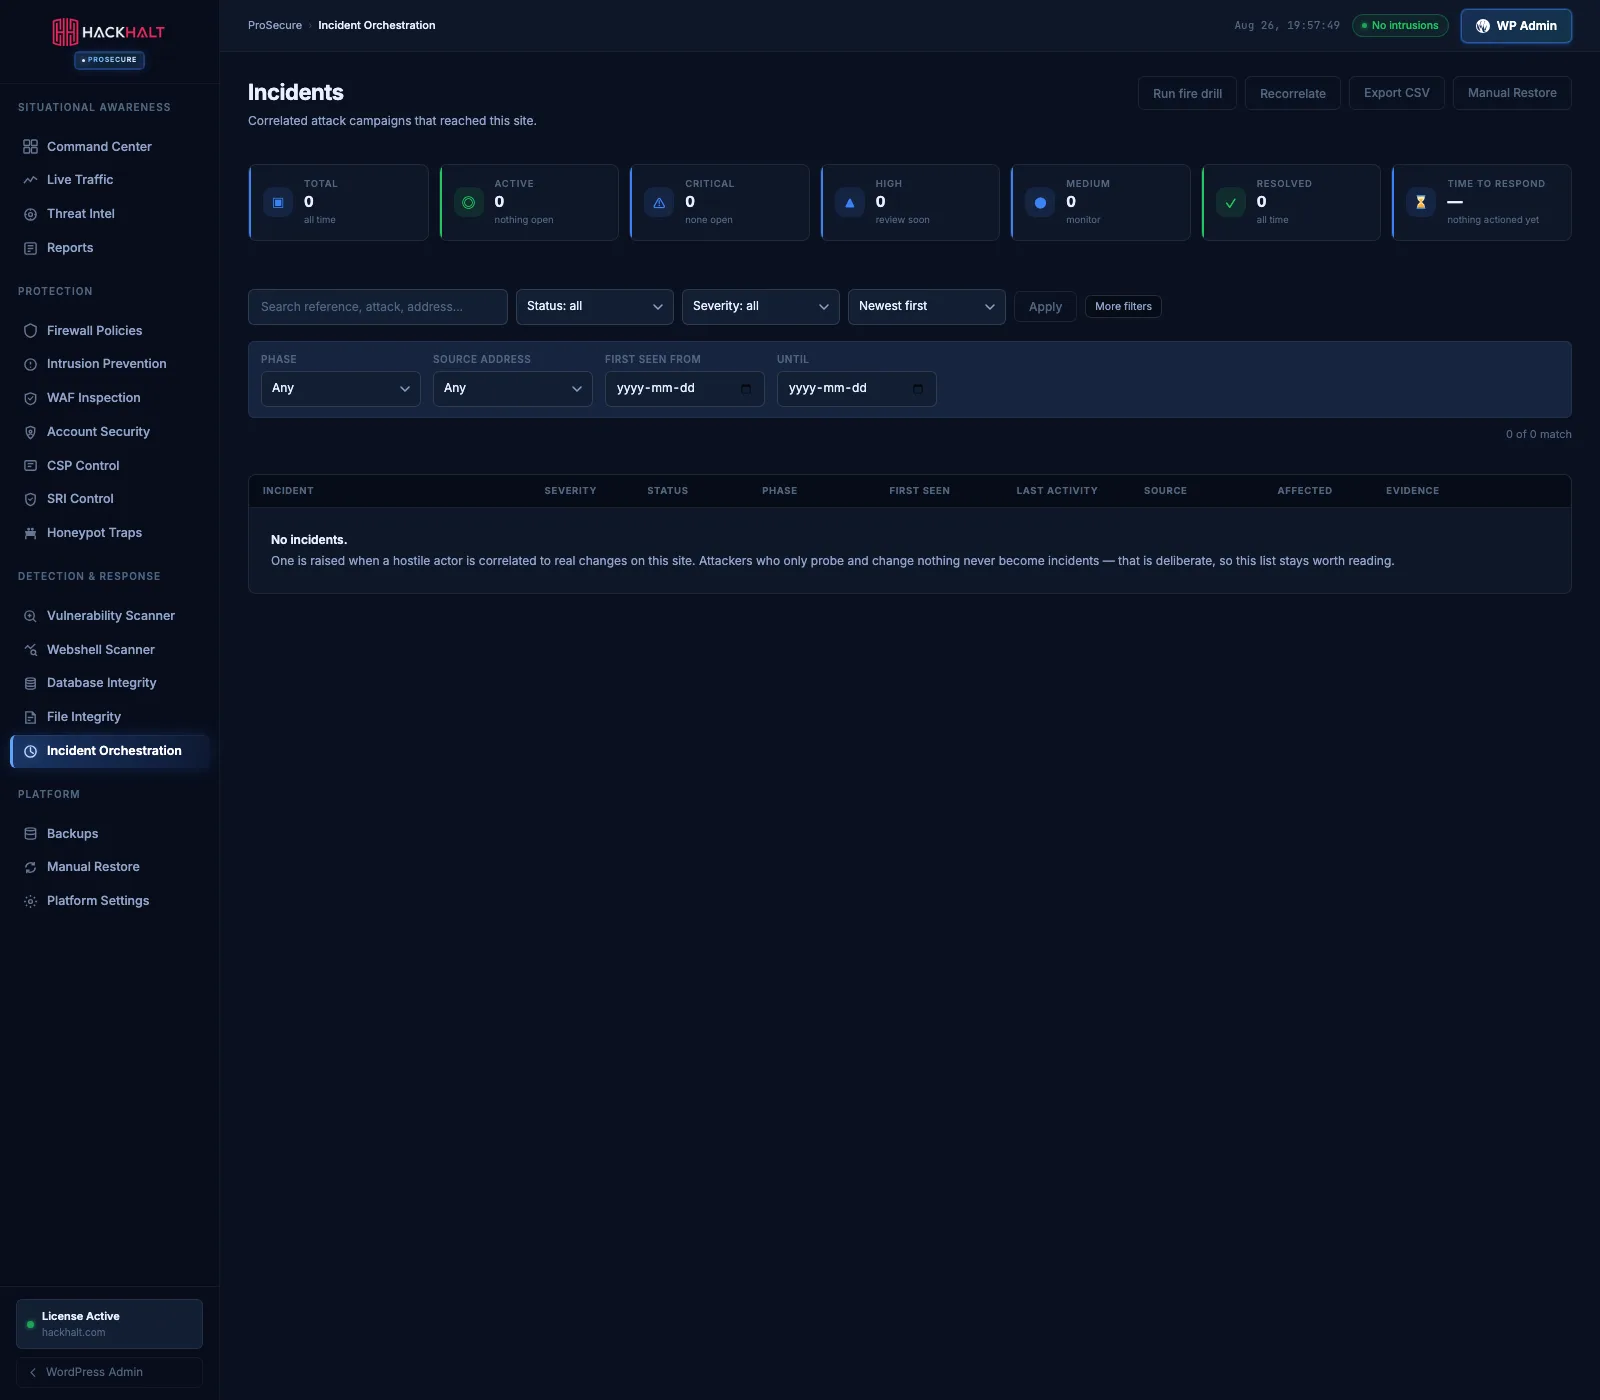This screenshot has height=1400, width=1600.
Task: Click the Platform Settings gear icon
Action: tap(30, 901)
